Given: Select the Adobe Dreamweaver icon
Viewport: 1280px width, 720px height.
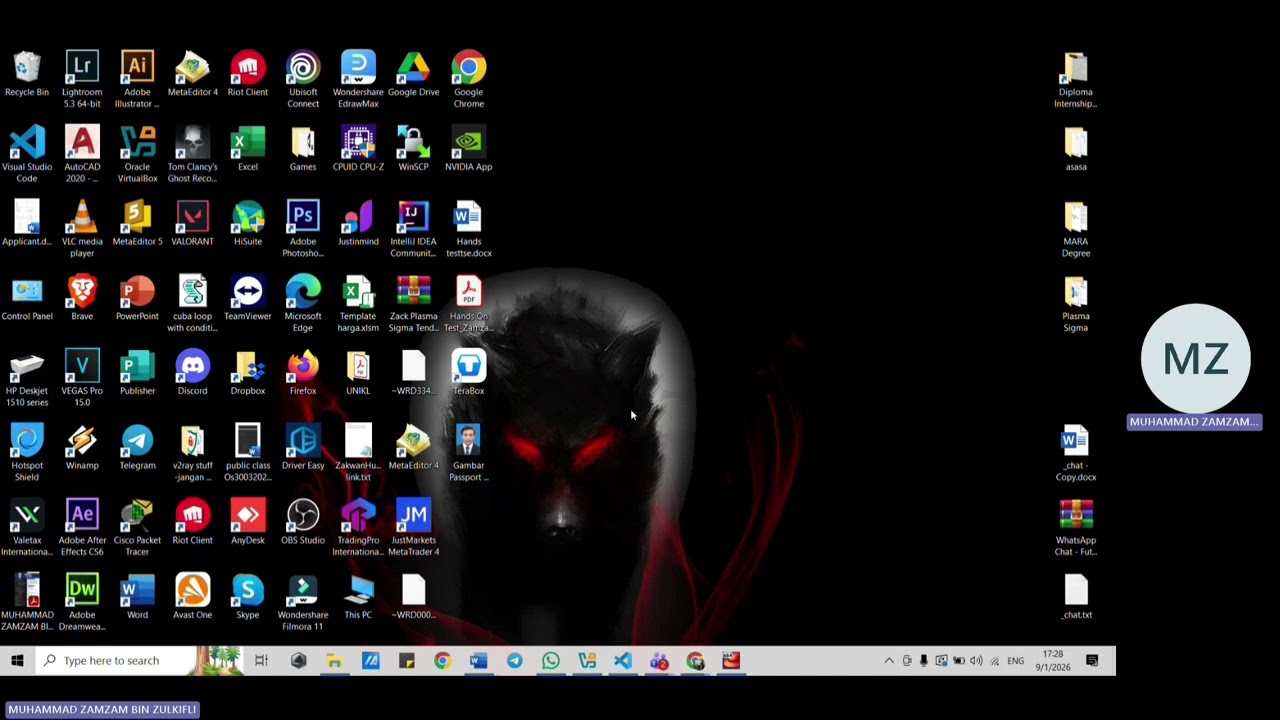Looking at the screenshot, I should (x=82, y=603).
